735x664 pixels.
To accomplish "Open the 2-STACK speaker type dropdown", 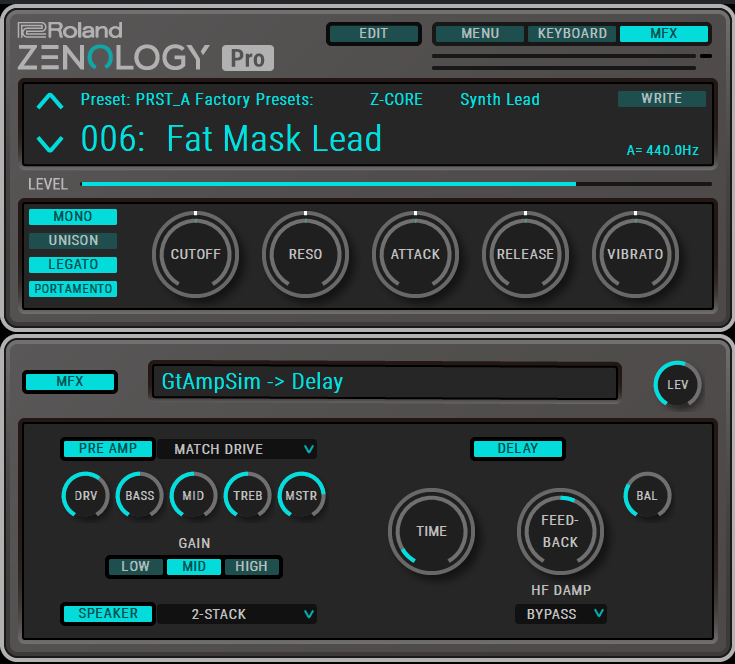I will point(237,614).
